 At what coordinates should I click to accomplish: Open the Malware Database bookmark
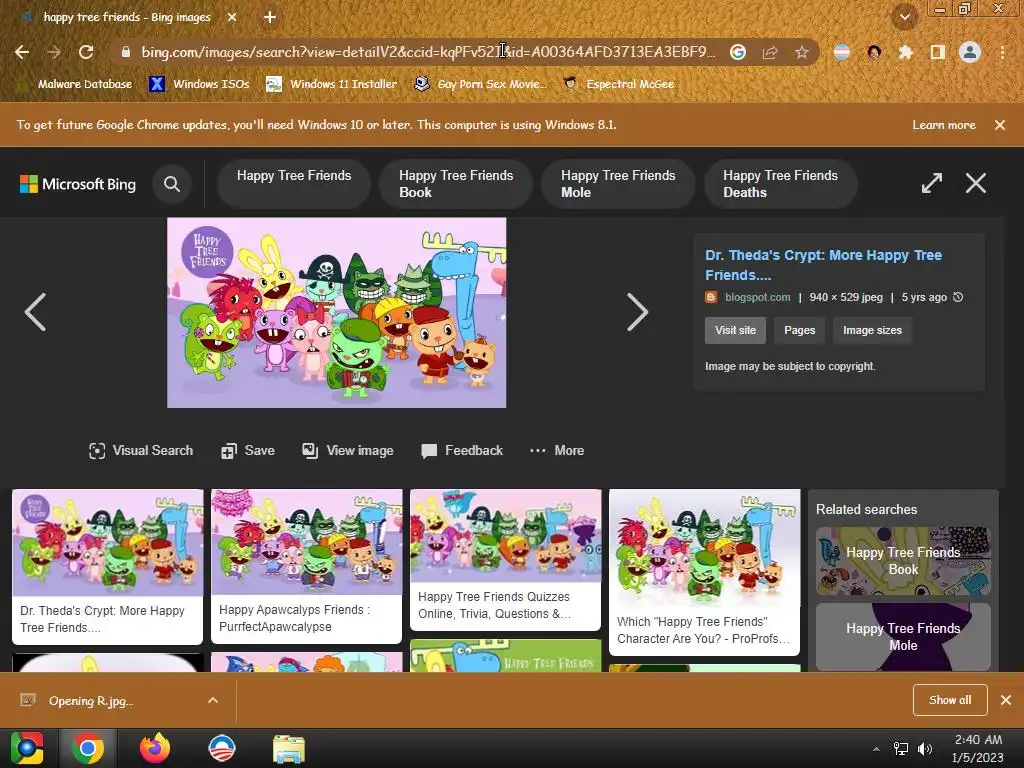(x=74, y=84)
